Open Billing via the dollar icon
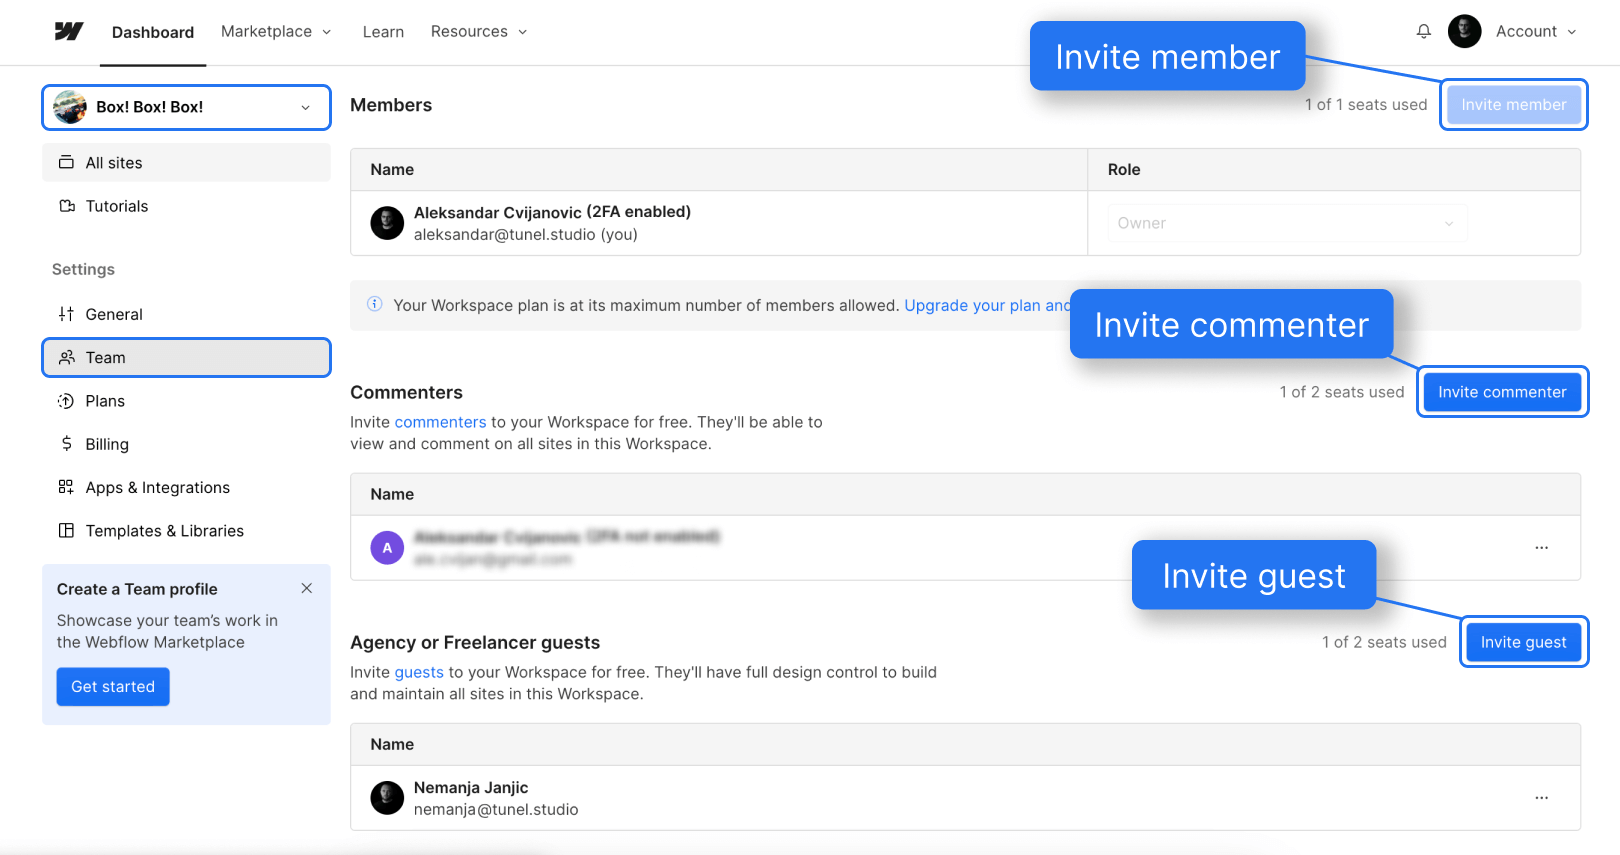The image size is (1620, 855). [x=66, y=444]
